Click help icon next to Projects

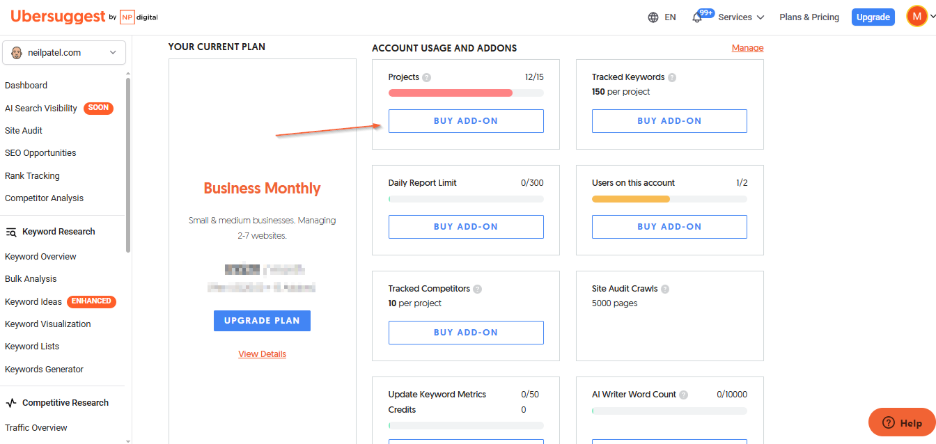(x=427, y=78)
